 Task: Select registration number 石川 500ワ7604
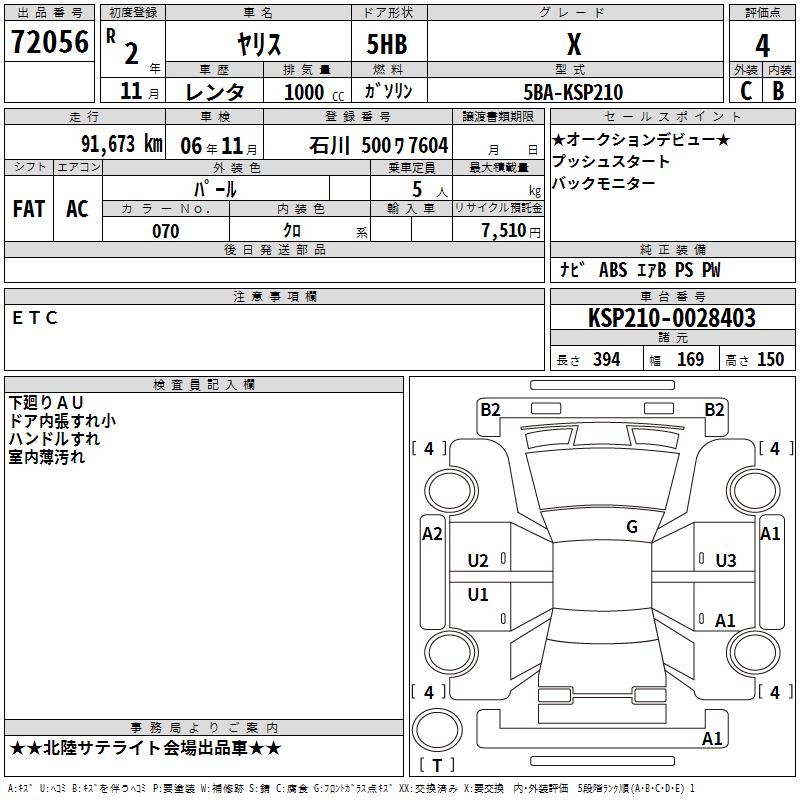point(379,145)
